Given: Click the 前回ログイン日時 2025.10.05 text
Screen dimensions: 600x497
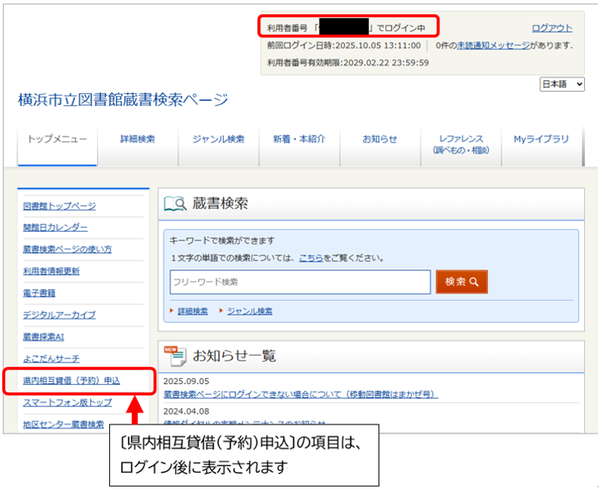Looking at the screenshot, I should tap(344, 45).
